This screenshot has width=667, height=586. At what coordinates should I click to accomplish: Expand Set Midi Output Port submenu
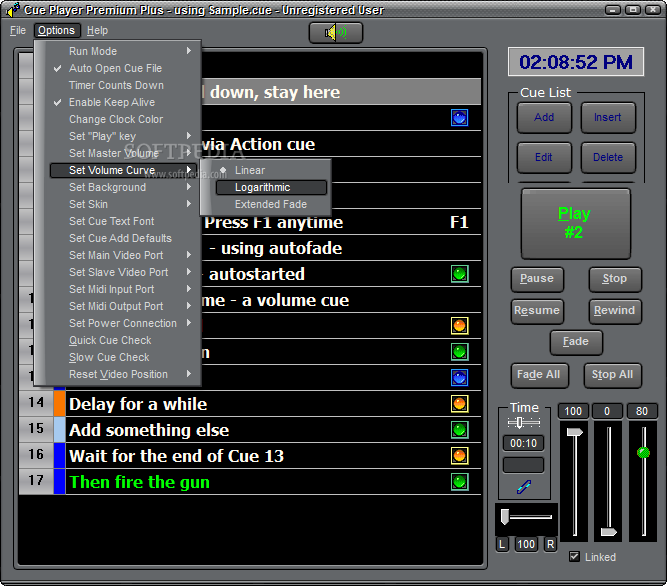123,306
